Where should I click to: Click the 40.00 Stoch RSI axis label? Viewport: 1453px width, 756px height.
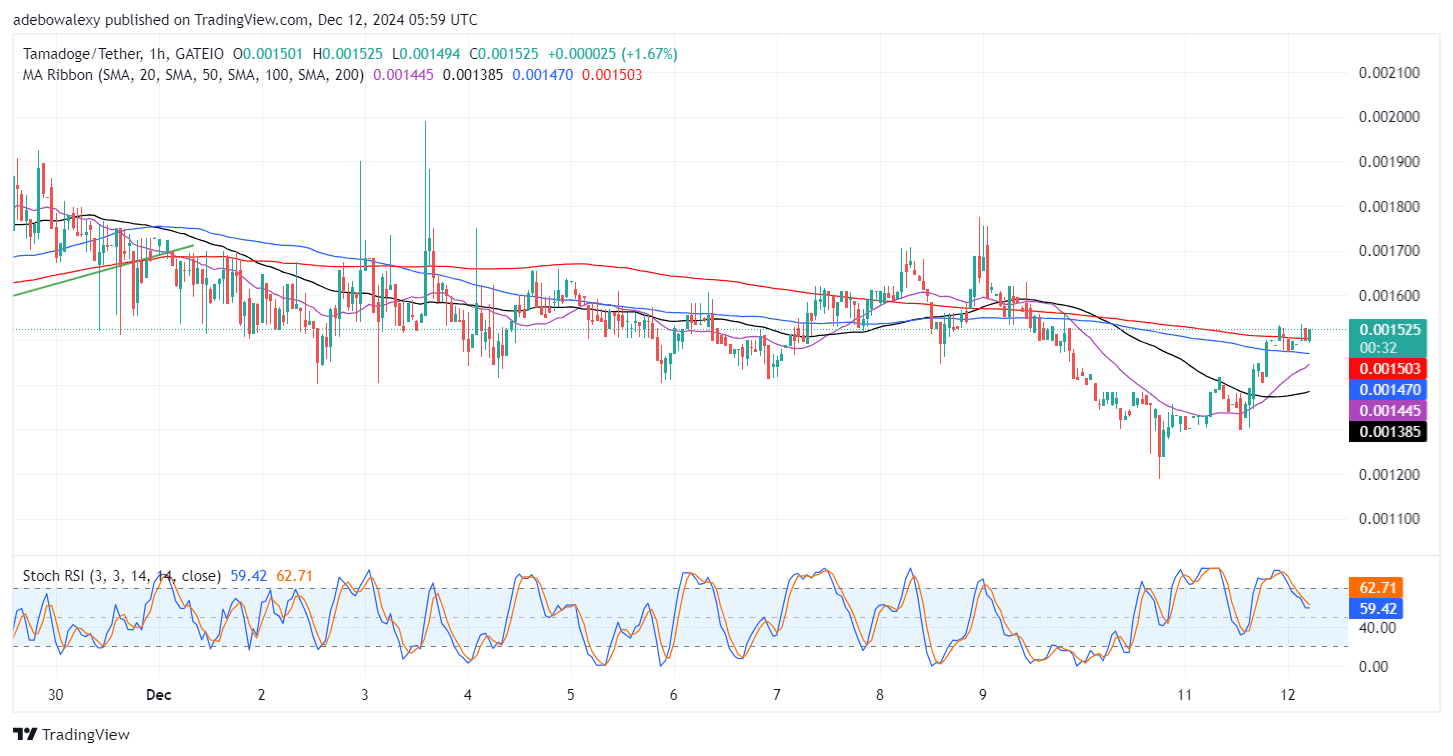point(1378,628)
